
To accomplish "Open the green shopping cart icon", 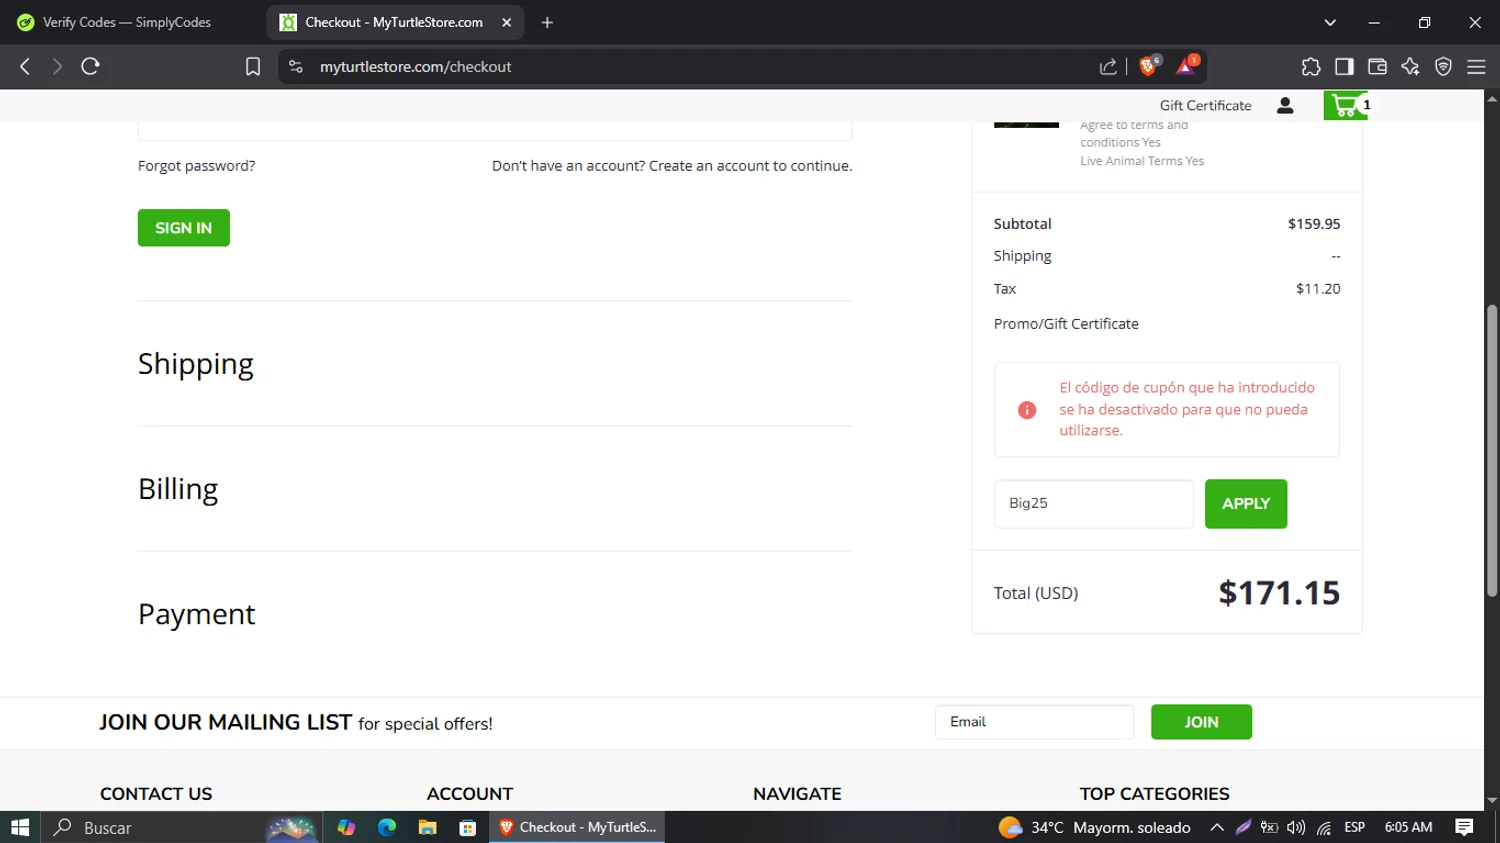I will coord(1346,105).
